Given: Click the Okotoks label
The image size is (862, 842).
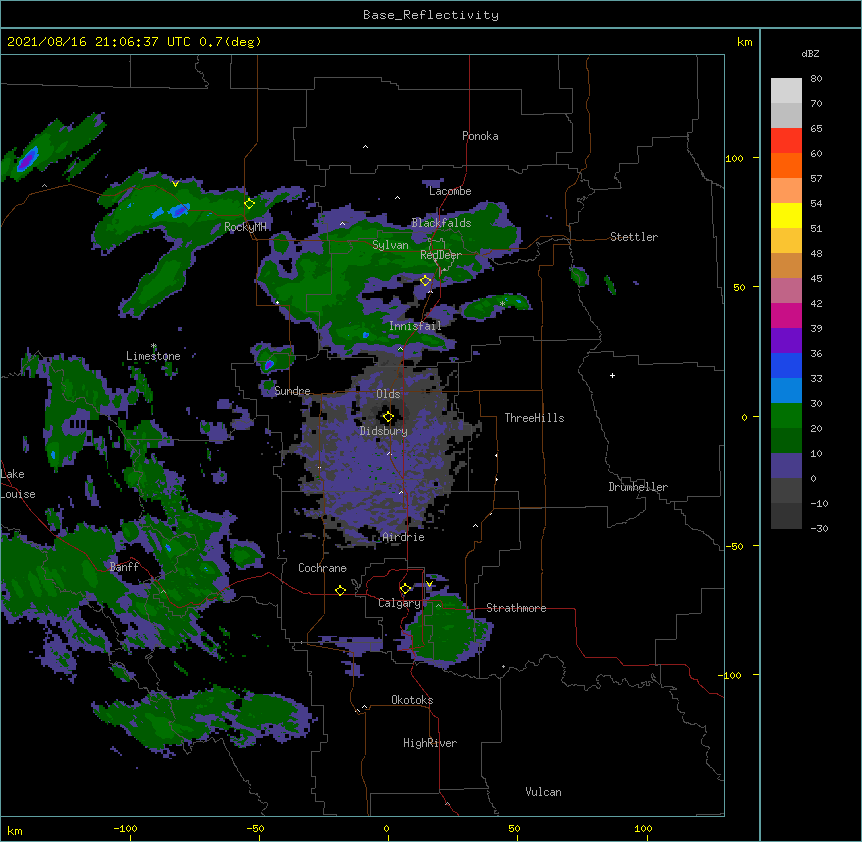Looking at the screenshot, I should [x=412, y=700].
